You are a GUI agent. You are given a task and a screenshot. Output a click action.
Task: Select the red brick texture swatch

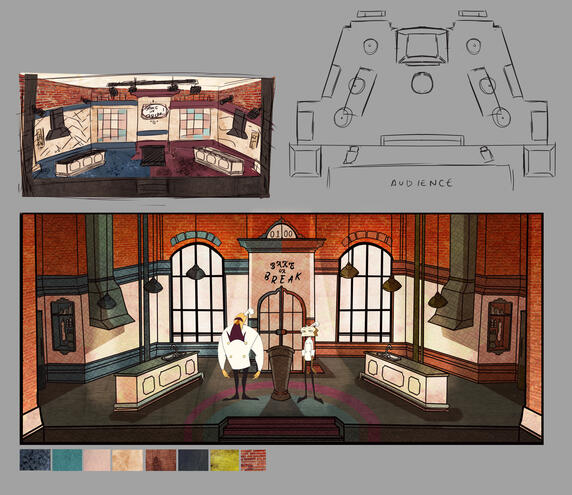254,460
